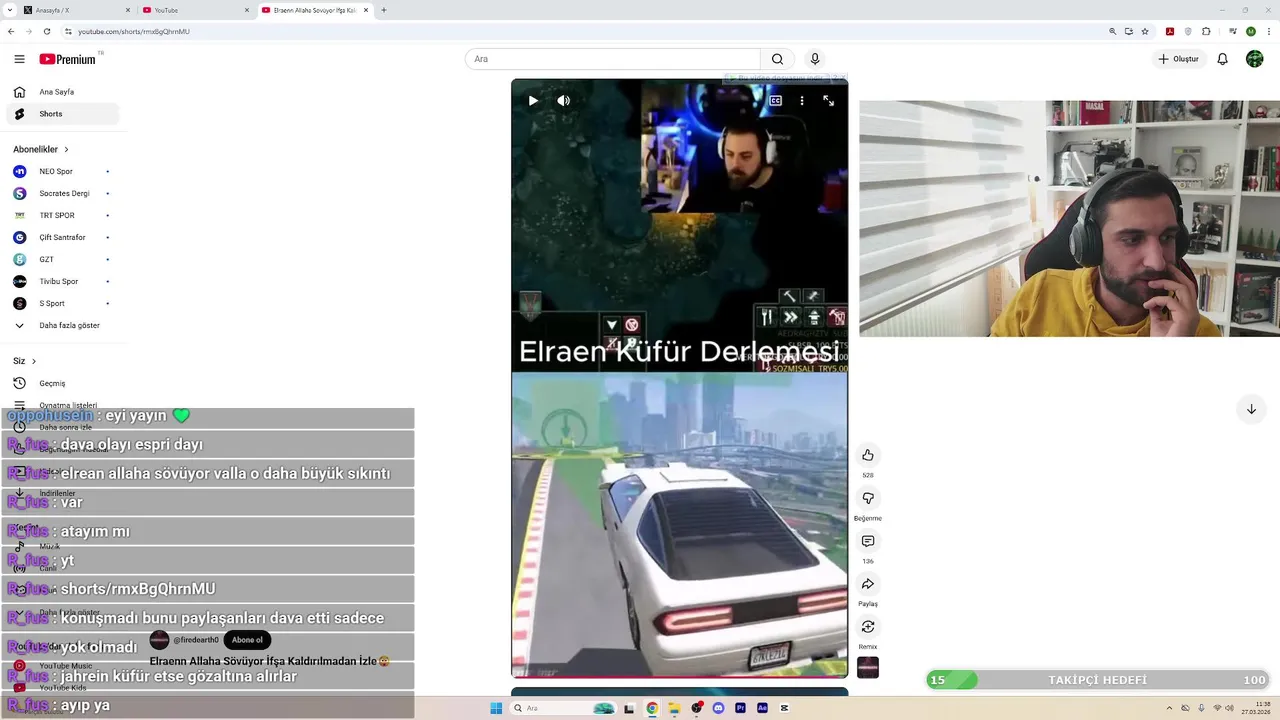Open the browser zoom indicator icon
Screen dimensions: 1280x720
[x=1112, y=31]
